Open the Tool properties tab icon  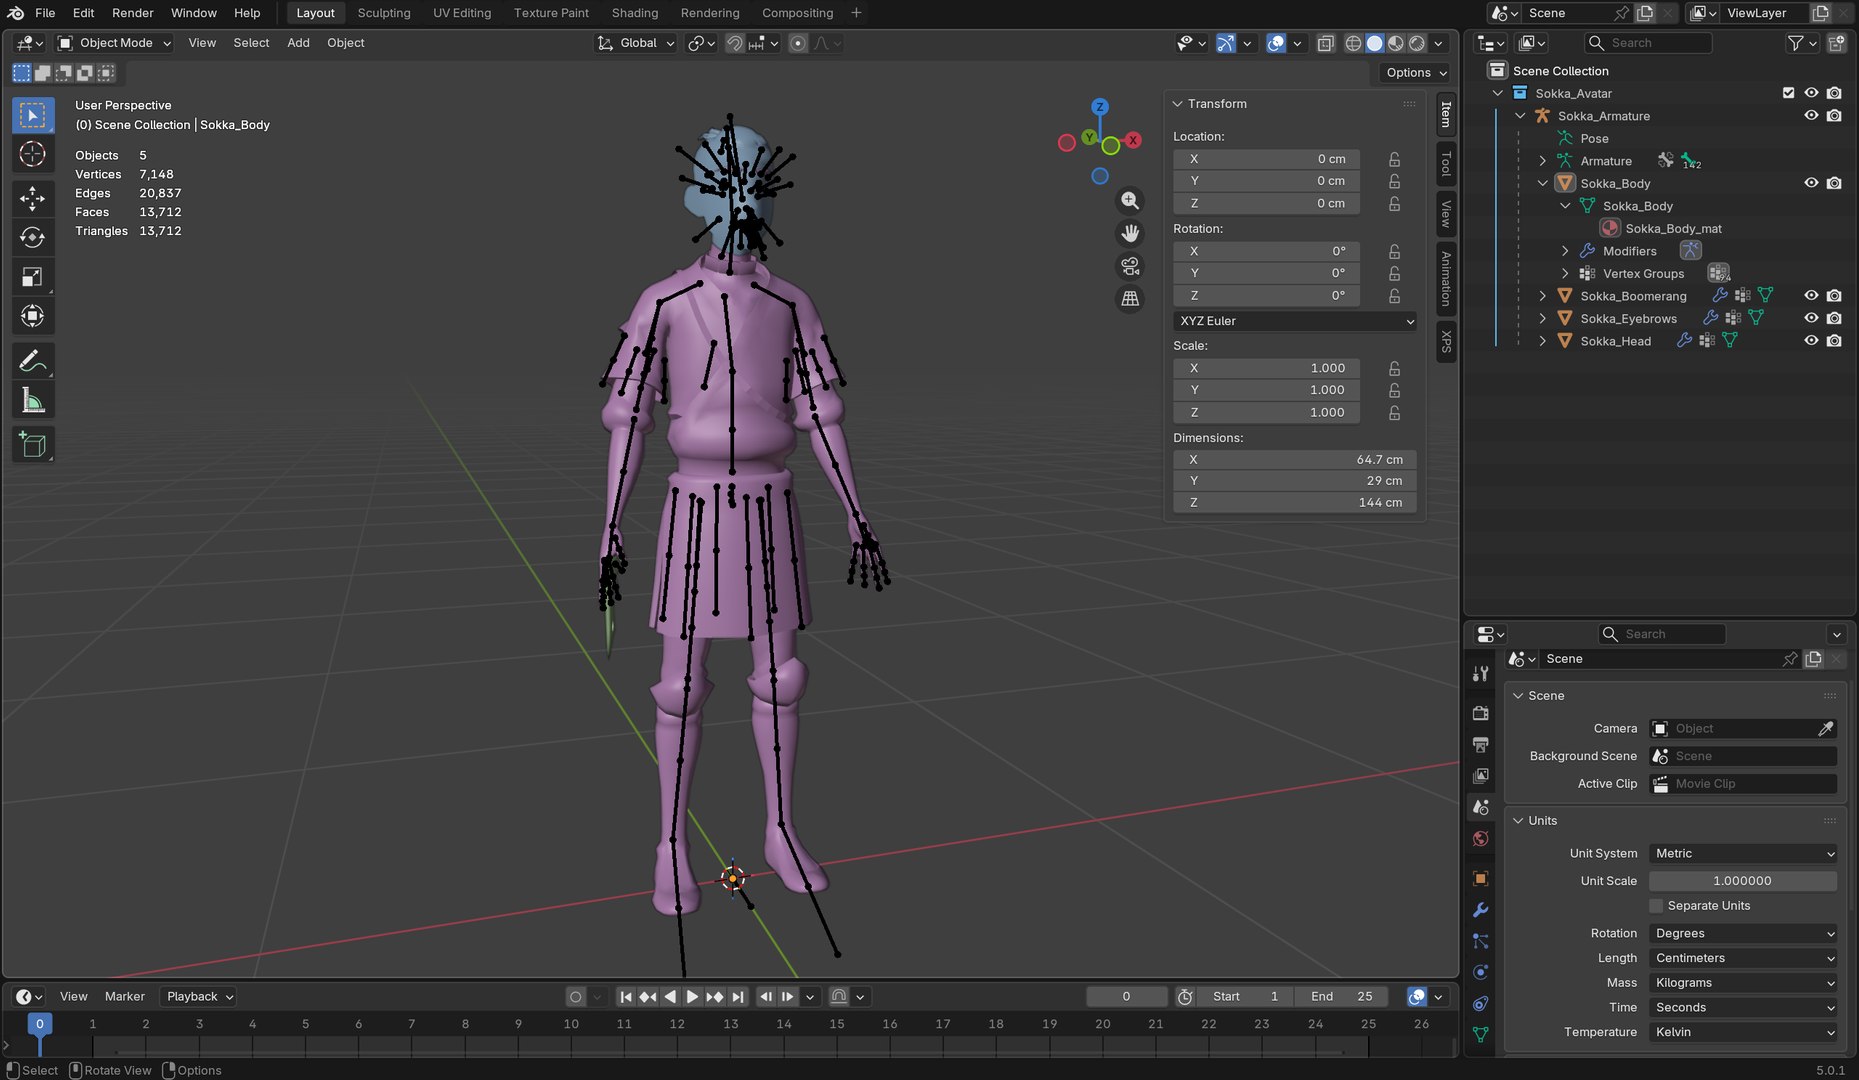(x=1480, y=674)
